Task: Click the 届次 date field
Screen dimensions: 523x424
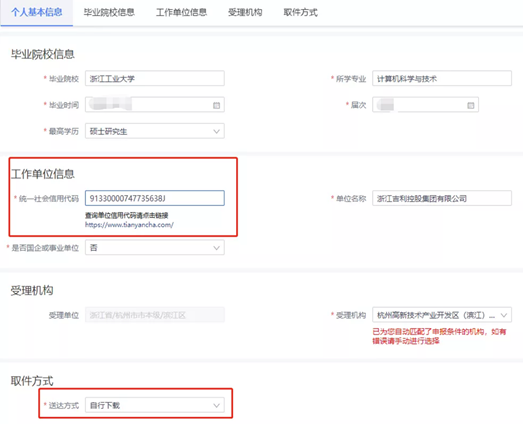Action: point(426,105)
